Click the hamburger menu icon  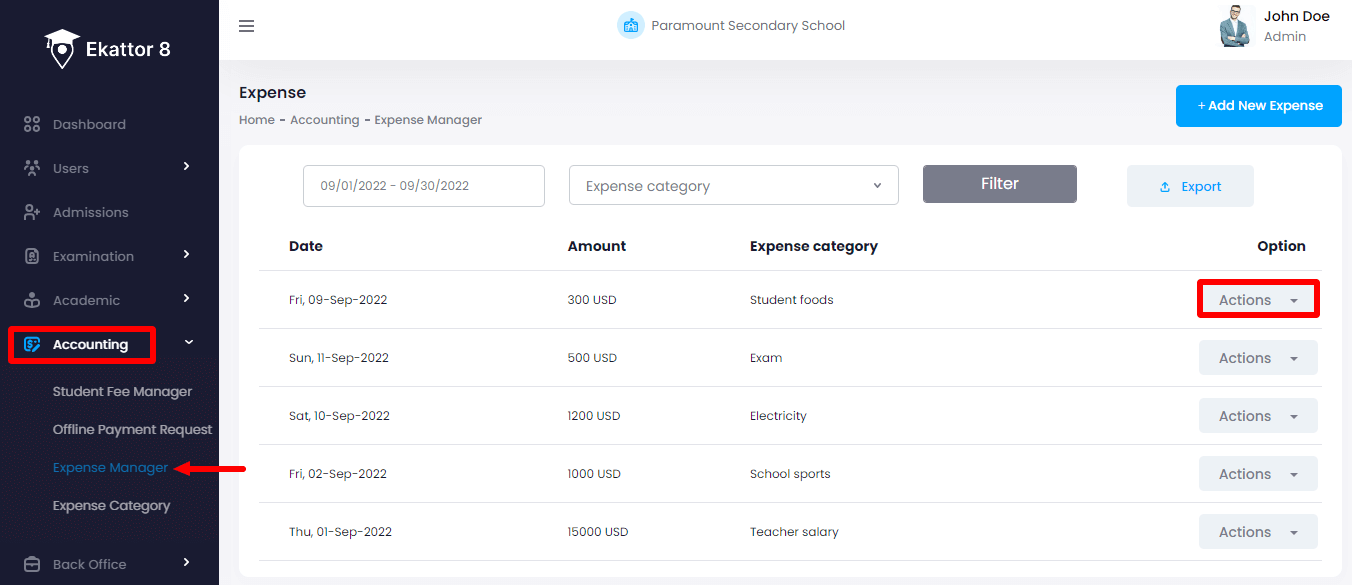246,26
